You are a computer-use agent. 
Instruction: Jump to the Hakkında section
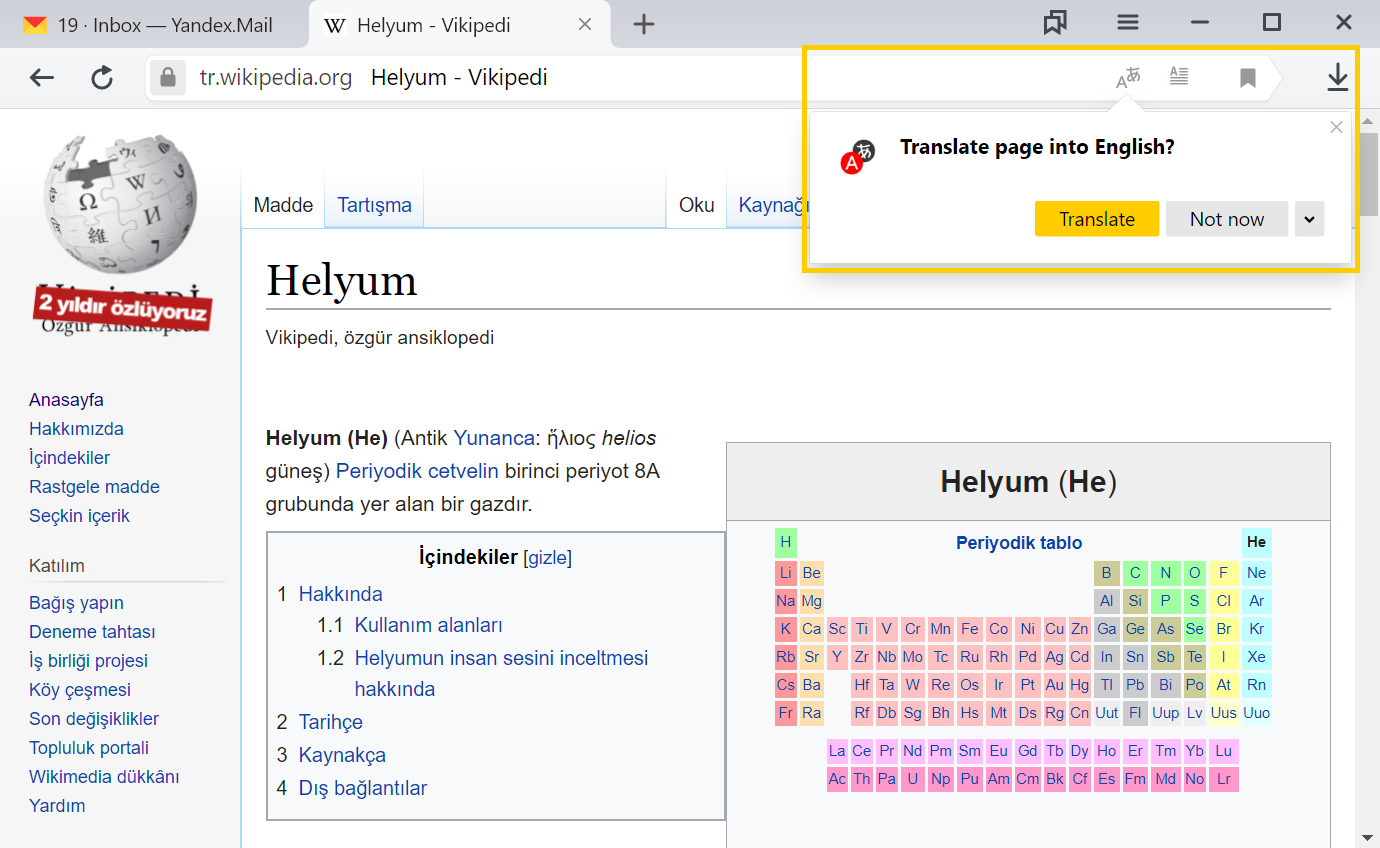(341, 594)
